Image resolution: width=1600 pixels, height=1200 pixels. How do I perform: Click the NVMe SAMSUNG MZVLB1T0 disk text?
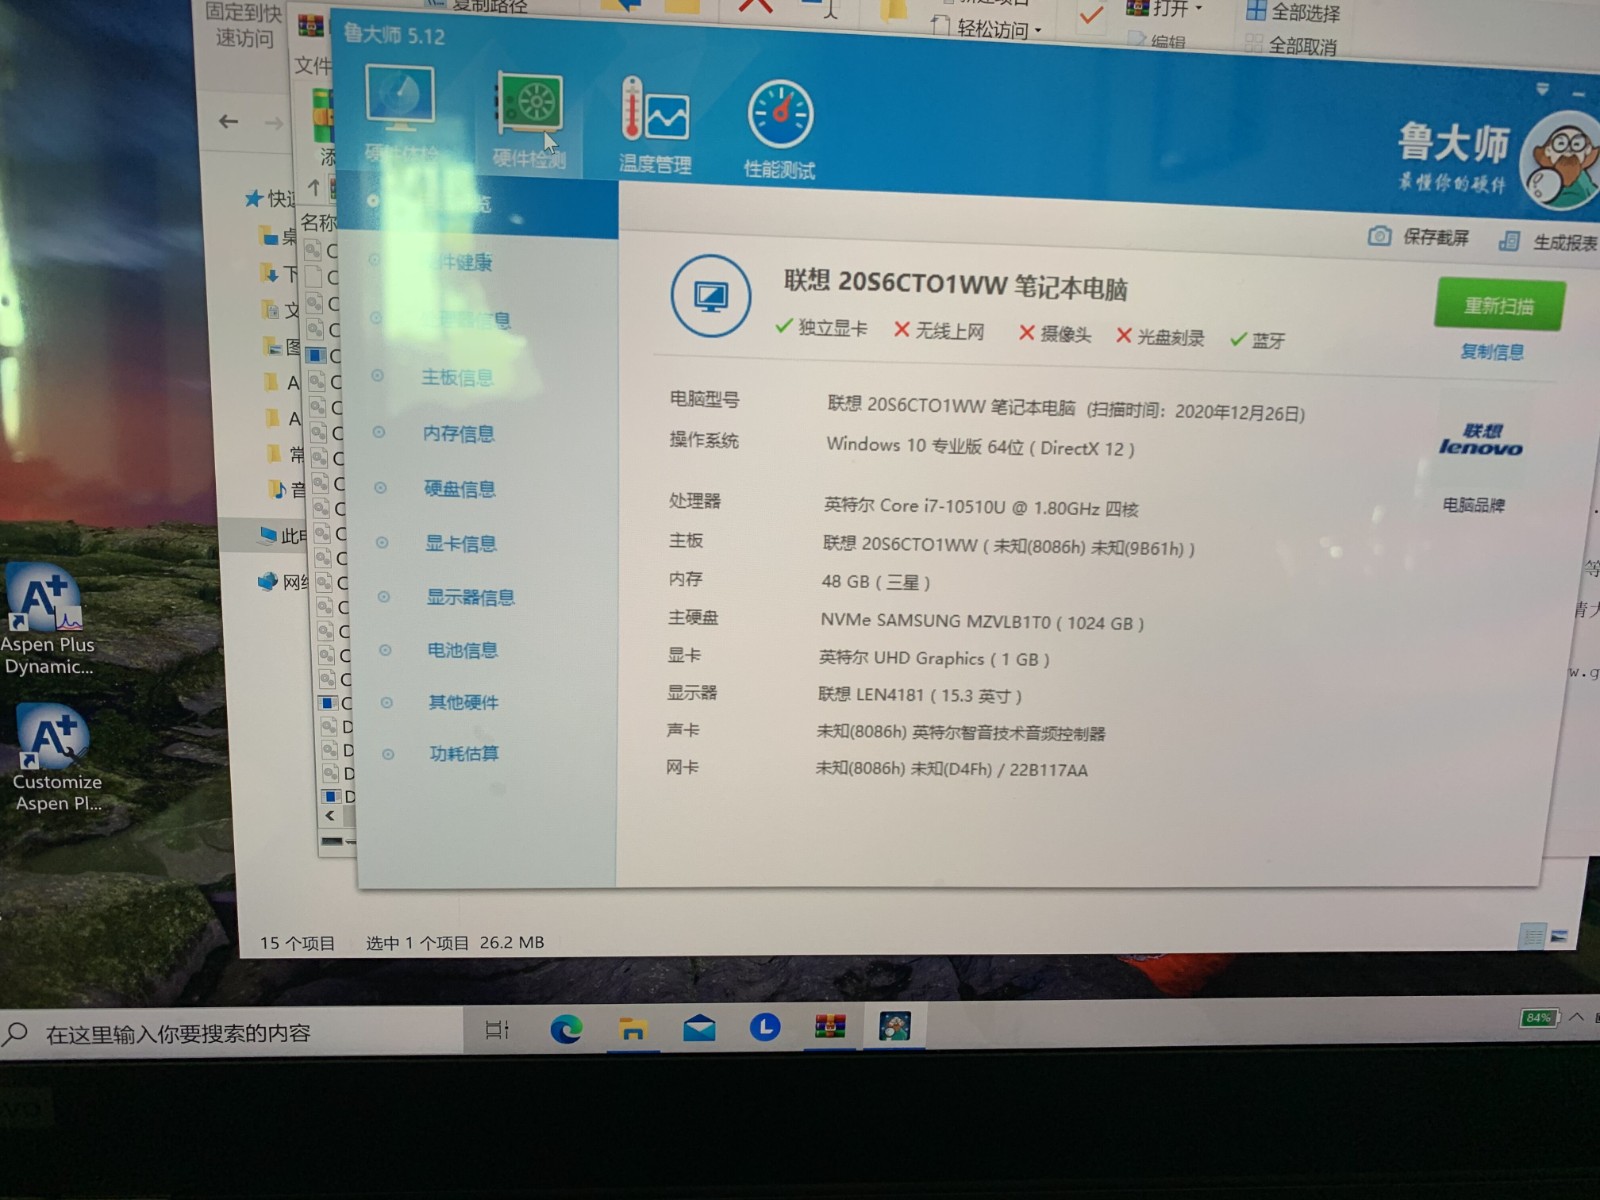982,622
